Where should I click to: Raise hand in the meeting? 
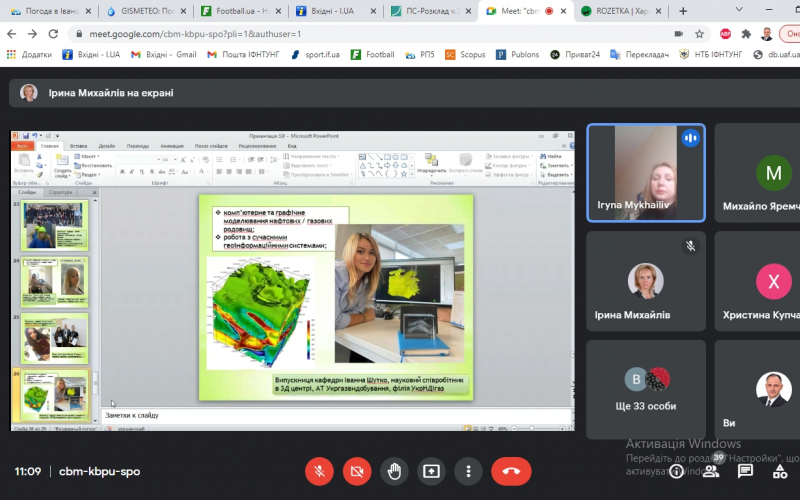point(394,471)
